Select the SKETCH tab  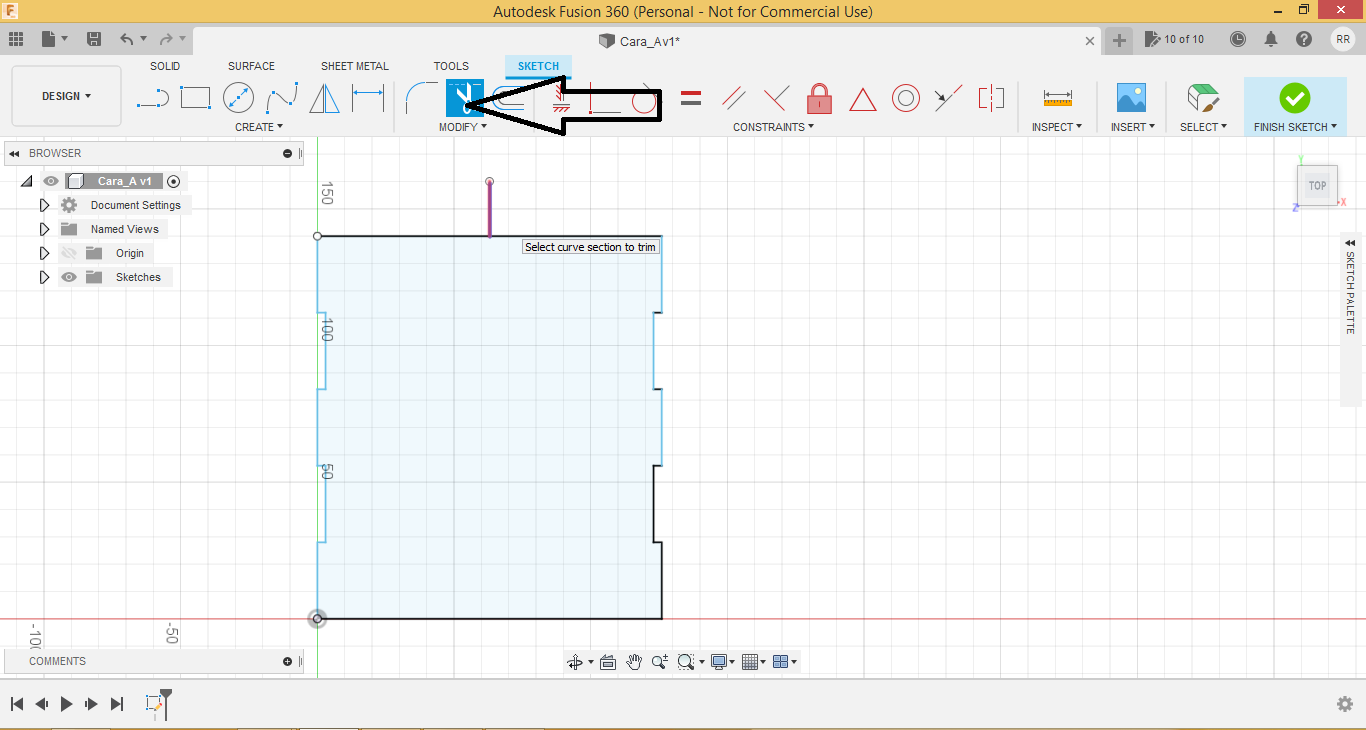click(538, 66)
